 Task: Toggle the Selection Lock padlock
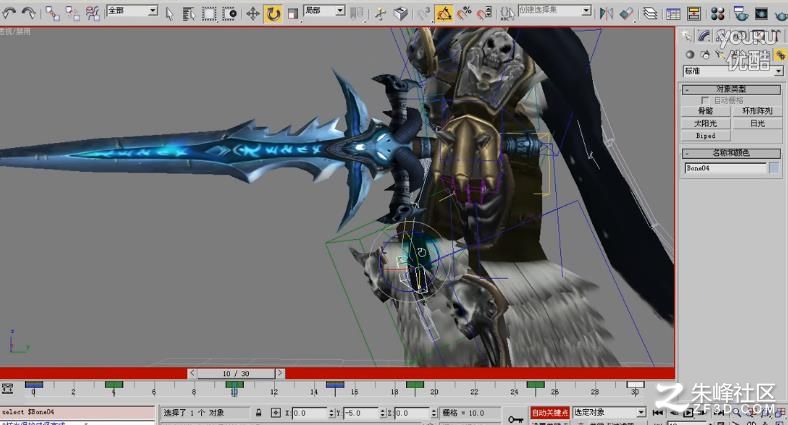tap(258, 412)
